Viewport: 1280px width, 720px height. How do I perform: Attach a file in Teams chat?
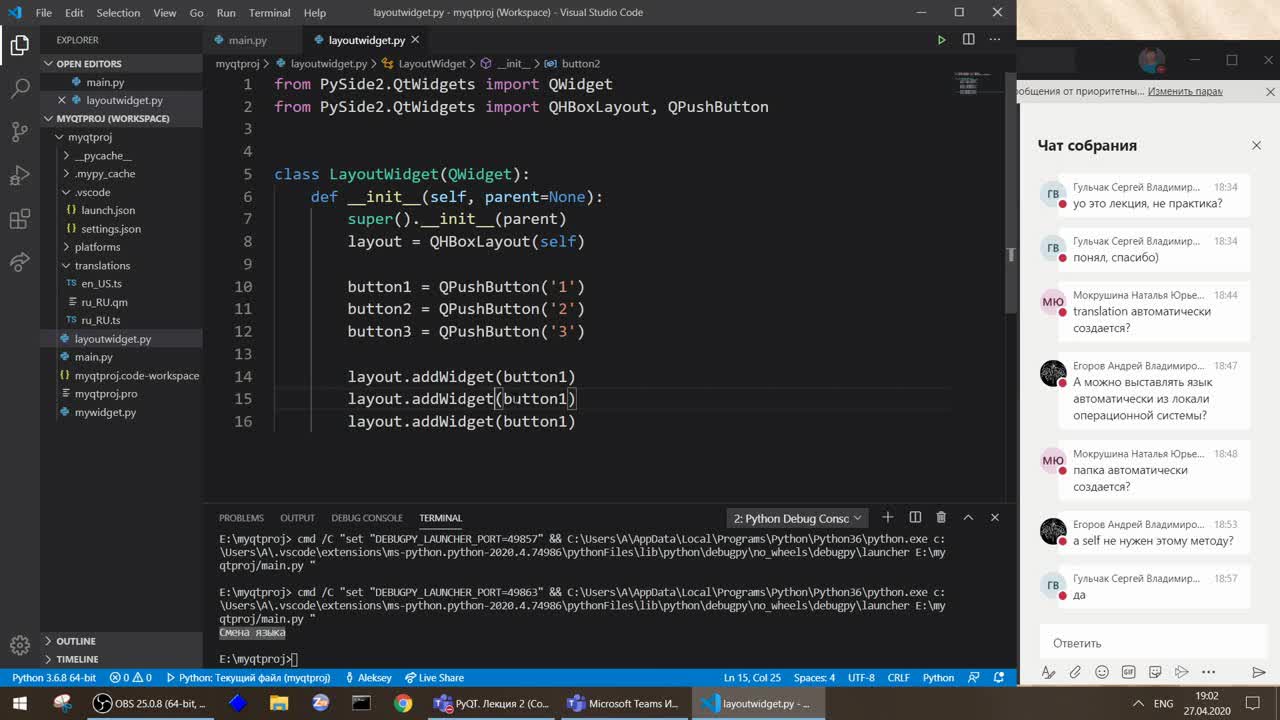pyautogui.click(x=1075, y=672)
